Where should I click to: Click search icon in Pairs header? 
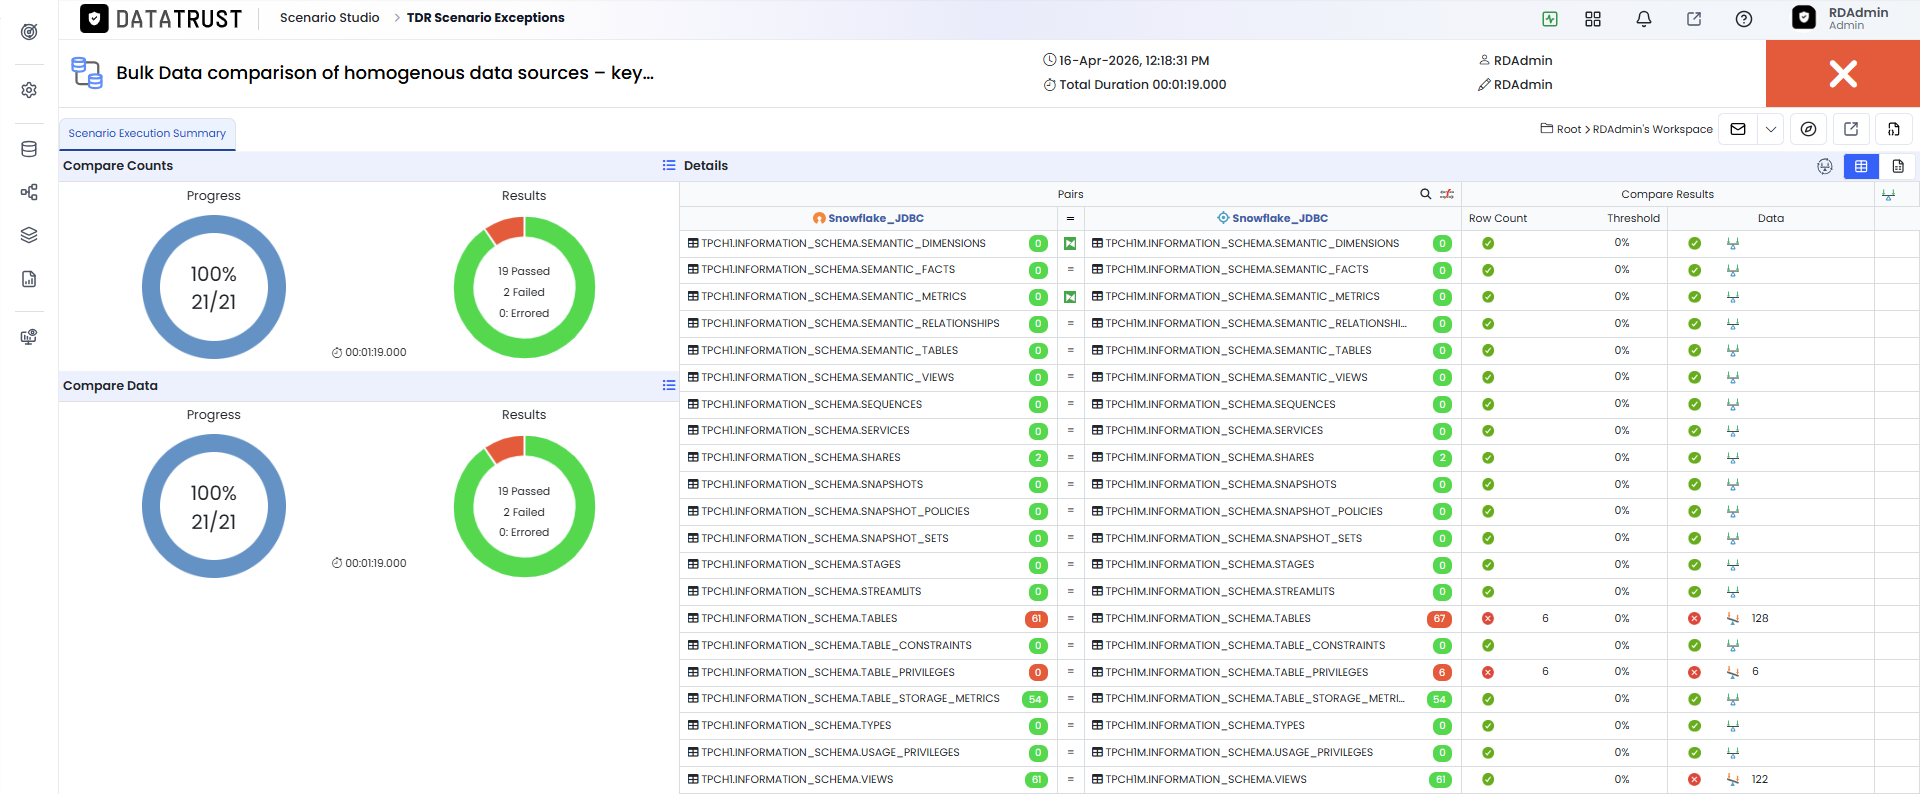pyautogui.click(x=1425, y=194)
